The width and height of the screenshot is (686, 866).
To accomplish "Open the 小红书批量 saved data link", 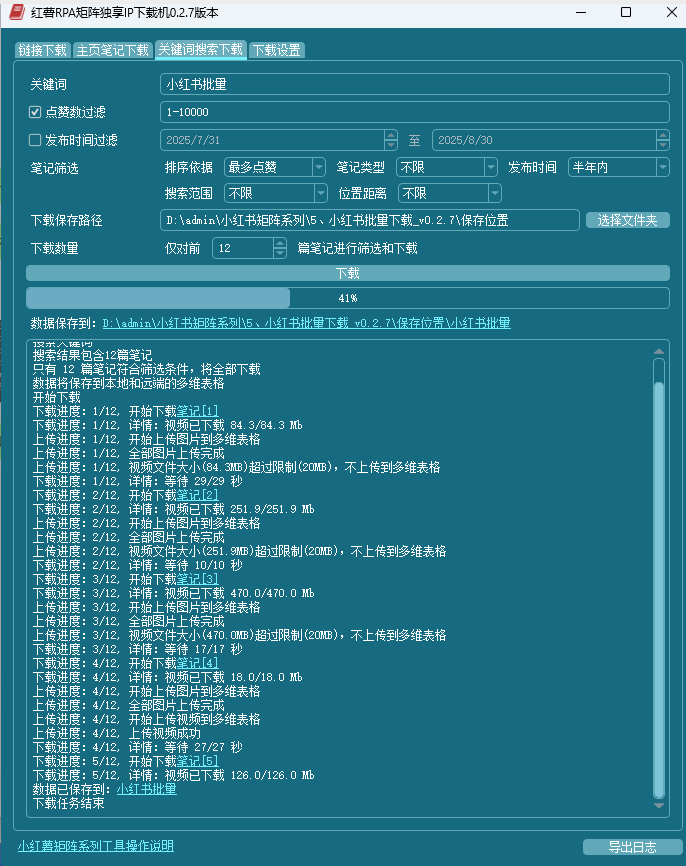I will click(x=146, y=789).
